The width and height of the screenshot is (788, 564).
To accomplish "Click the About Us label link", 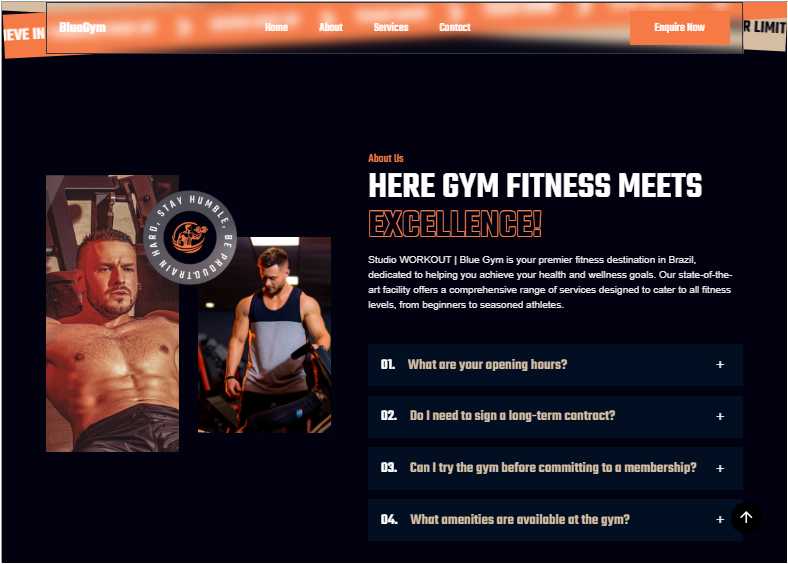I will (x=385, y=158).
